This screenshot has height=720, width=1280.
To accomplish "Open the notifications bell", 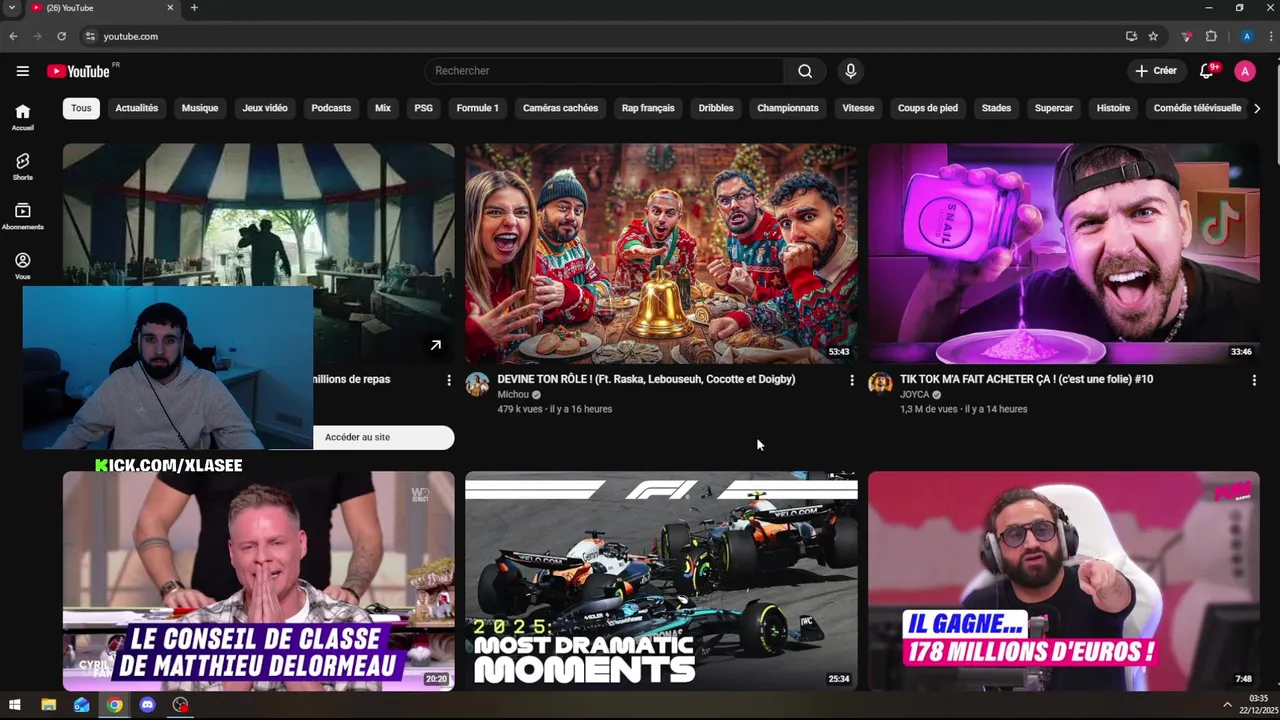I will [x=1207, y=71].
